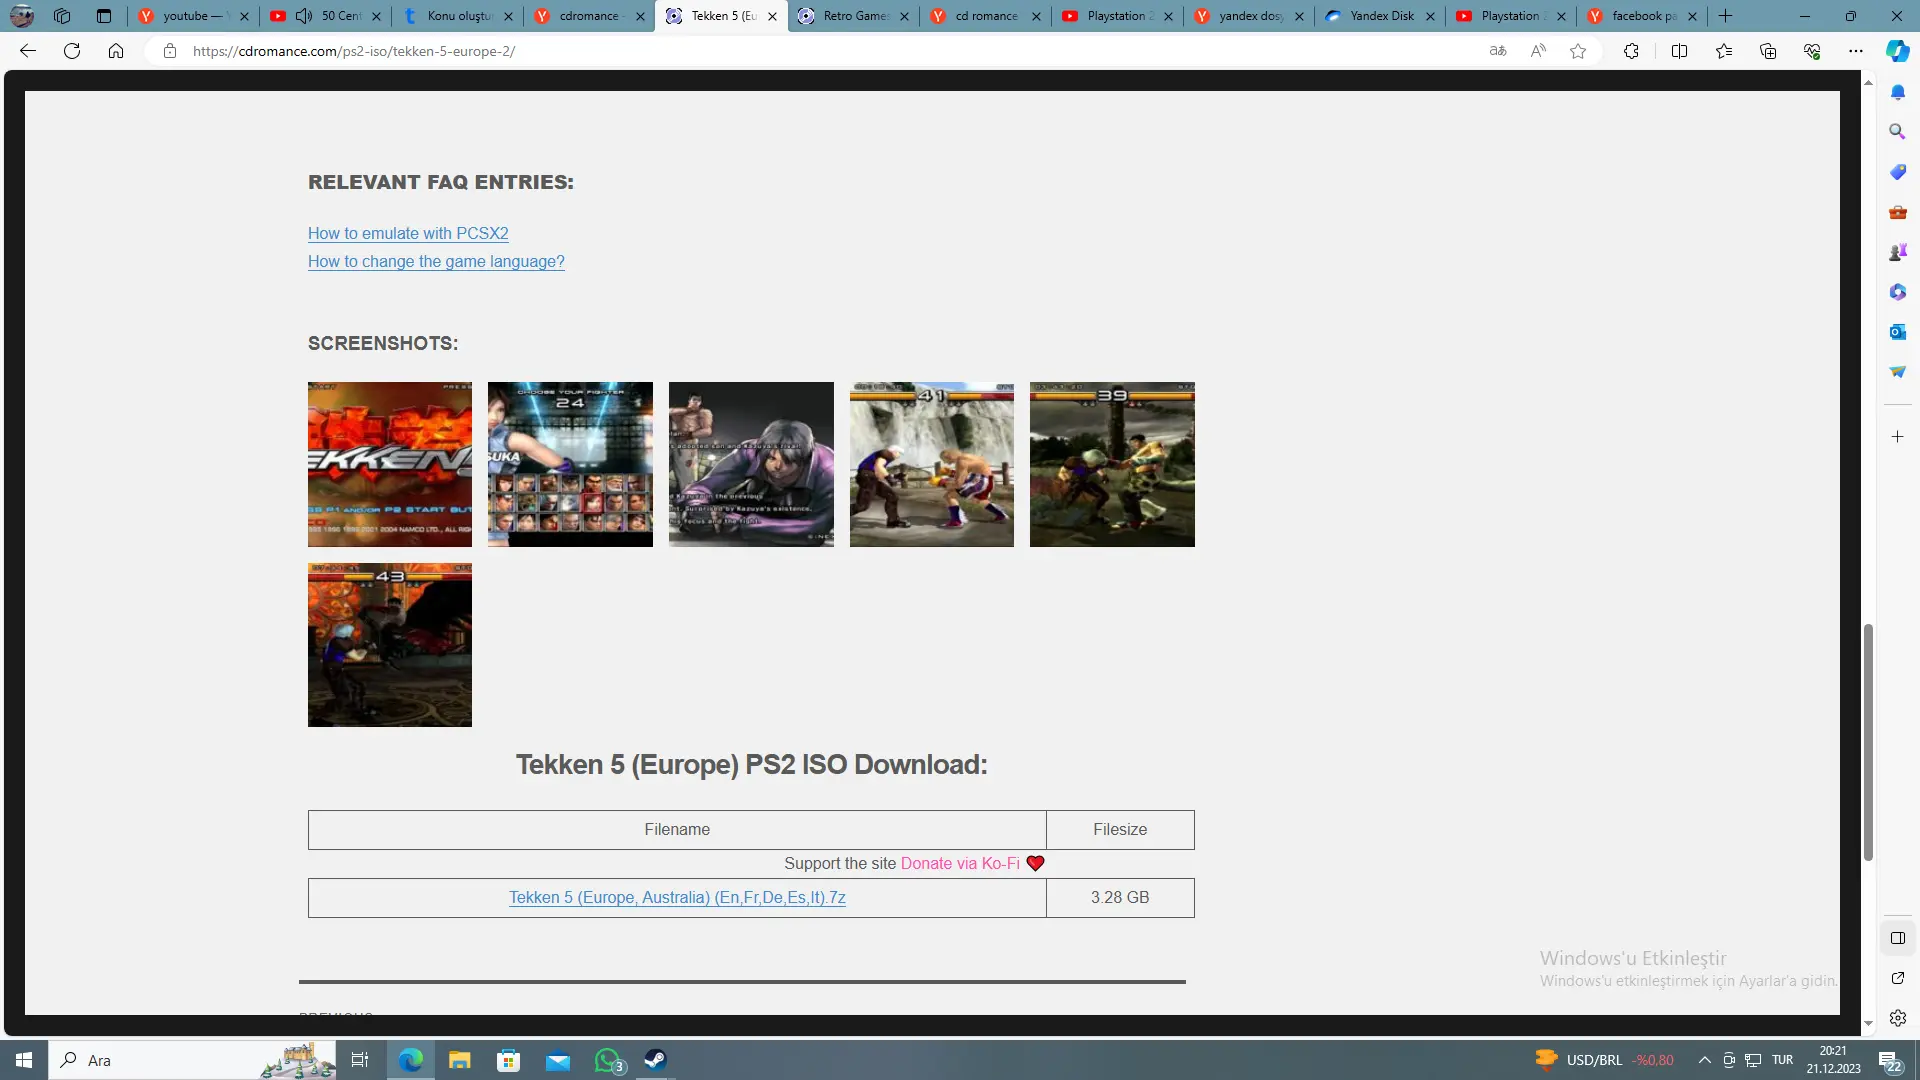The height and width of the screenshot is (1080, 1920).
Task: Open workspaces icon at top left
Action: click(62, 16)
